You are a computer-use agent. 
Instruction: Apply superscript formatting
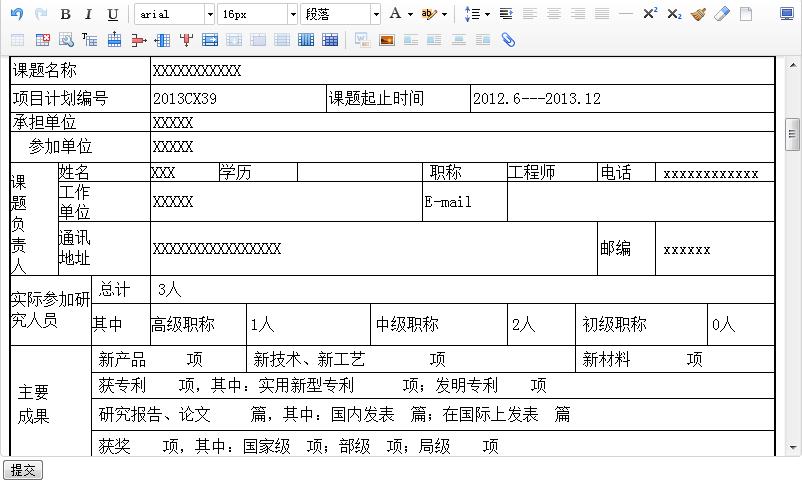coord(650,14)
